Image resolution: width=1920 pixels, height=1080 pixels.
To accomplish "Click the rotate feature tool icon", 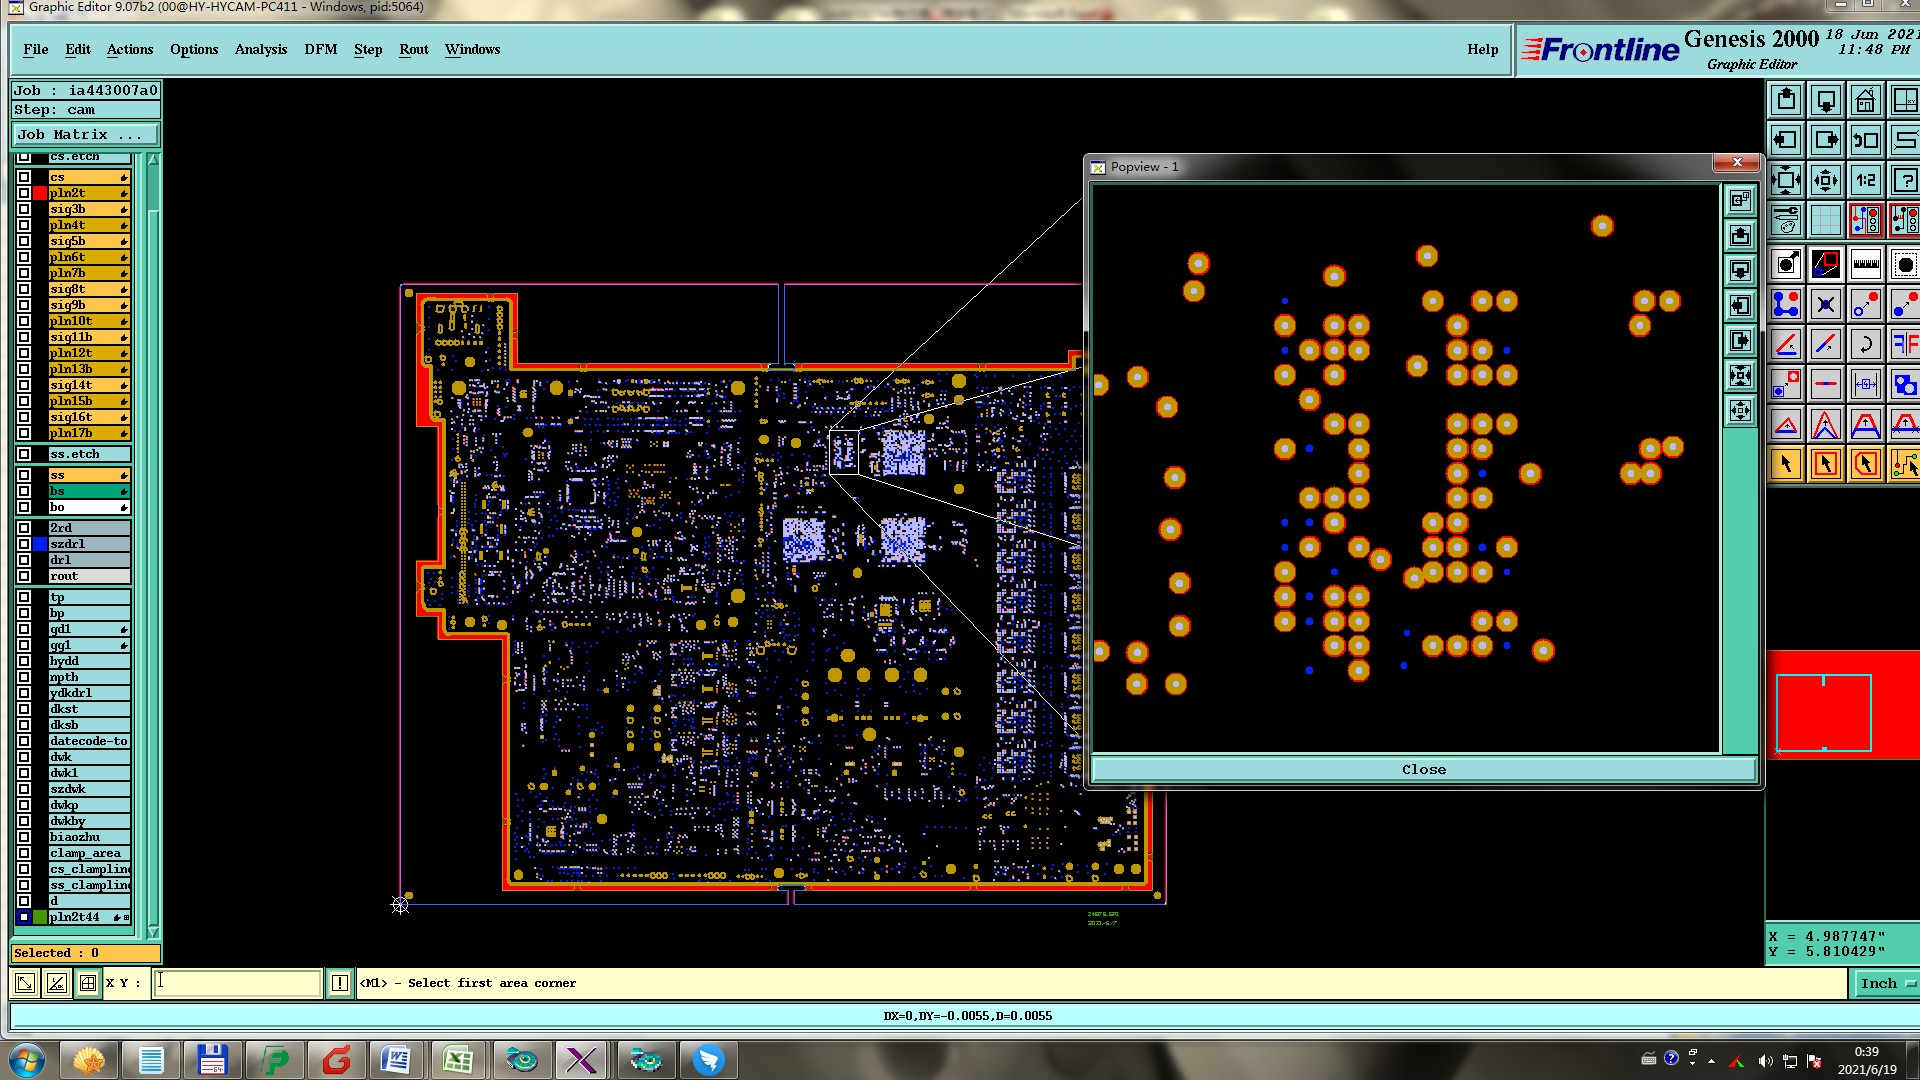I will coord(1865,345).
